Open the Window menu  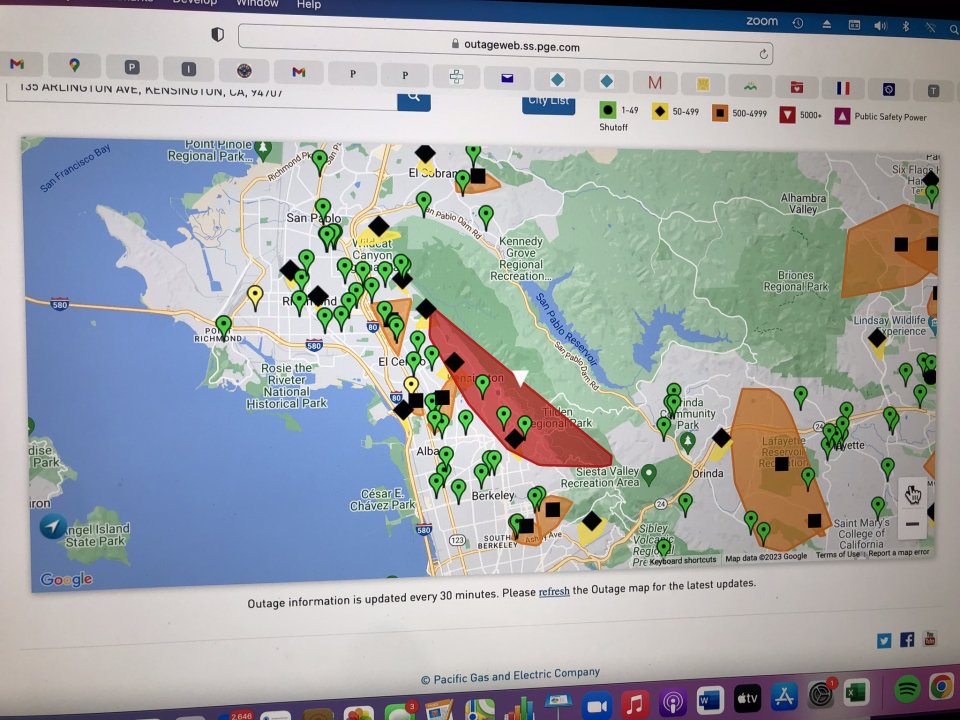(257, 4)
